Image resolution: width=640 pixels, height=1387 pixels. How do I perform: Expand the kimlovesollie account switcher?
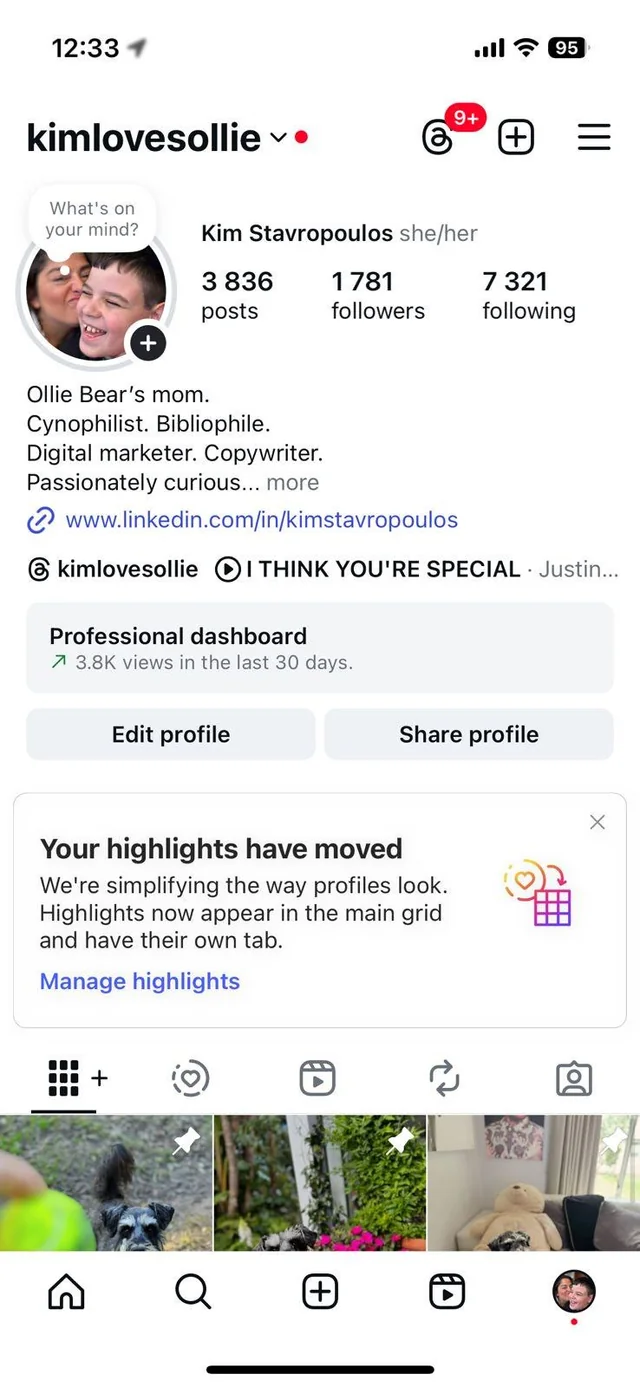tap(278, 138)
